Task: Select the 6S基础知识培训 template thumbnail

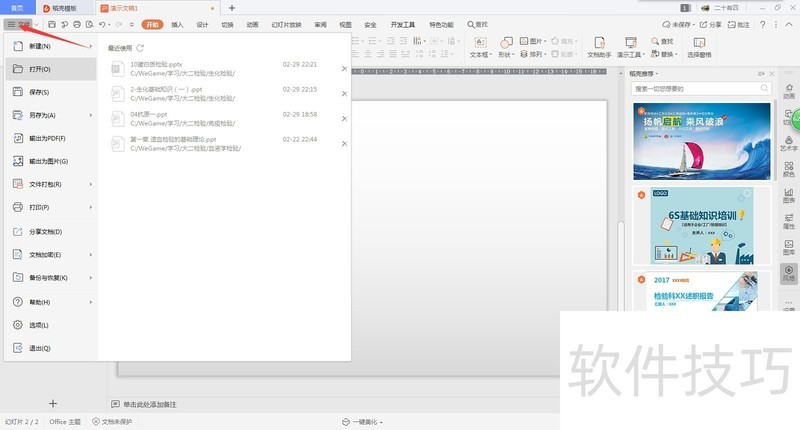Action: 702,226
